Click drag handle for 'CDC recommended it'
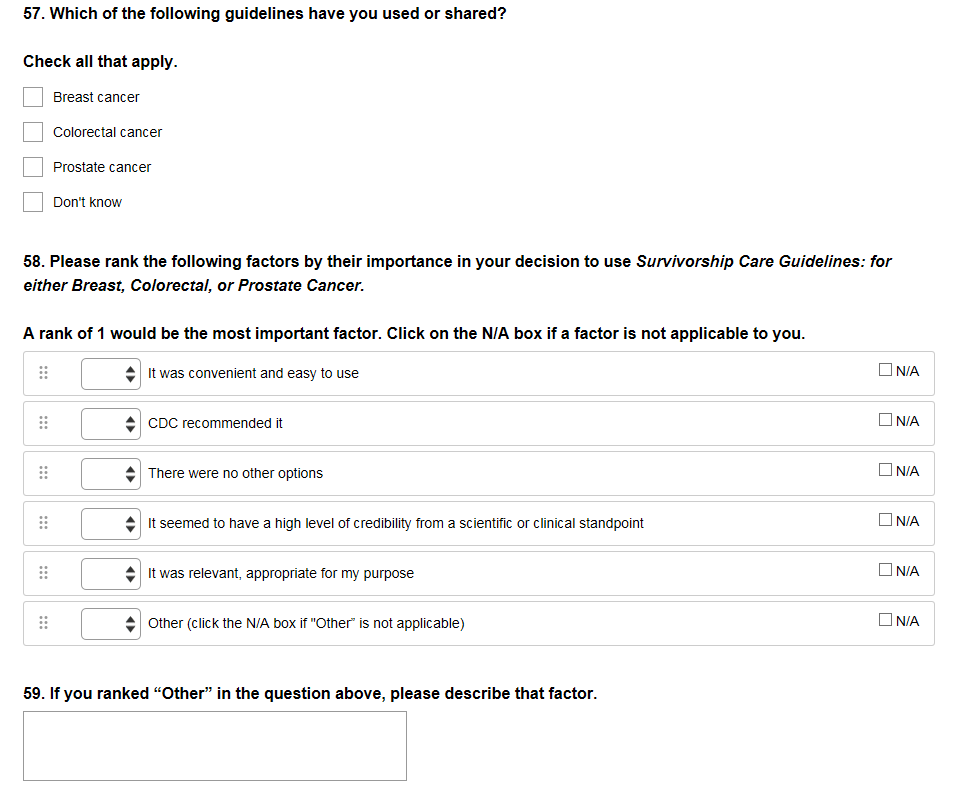 (43, 423)
